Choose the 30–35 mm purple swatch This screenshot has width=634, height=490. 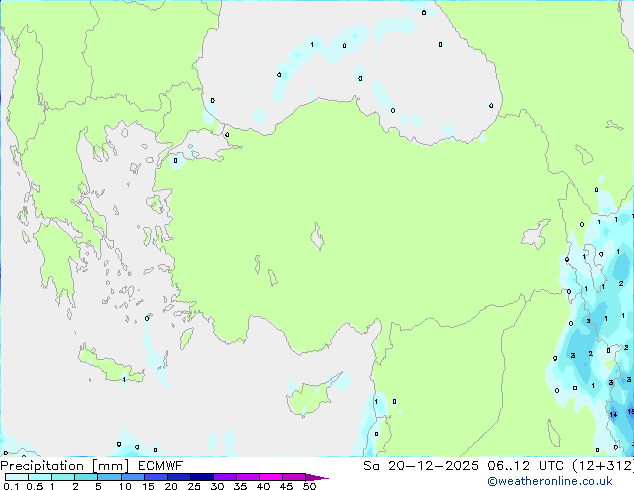pos(224,477)
